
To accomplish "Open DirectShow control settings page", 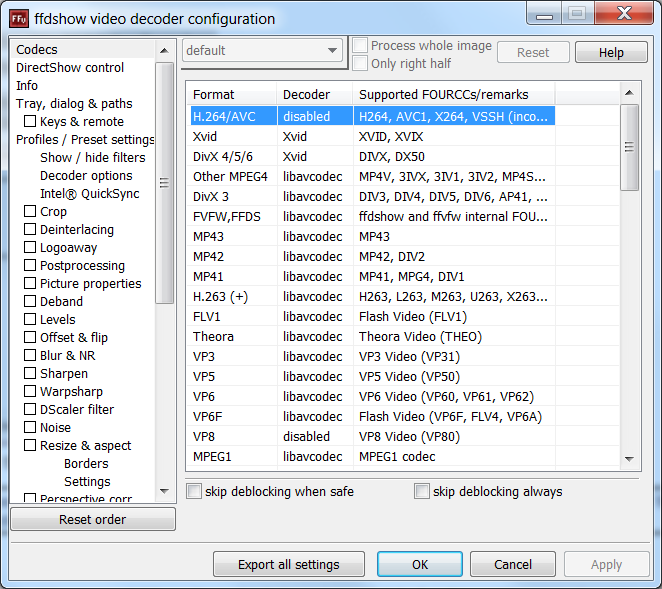I will point(70,67).
